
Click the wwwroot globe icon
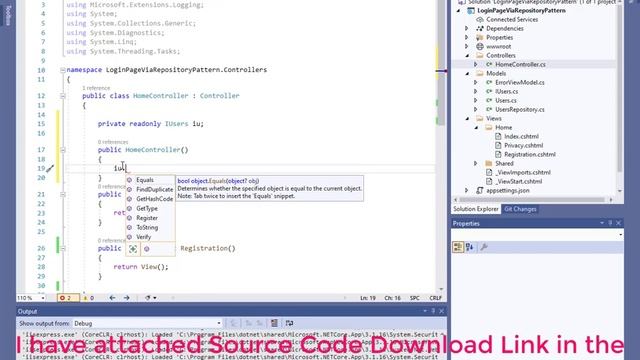point(480,47)
